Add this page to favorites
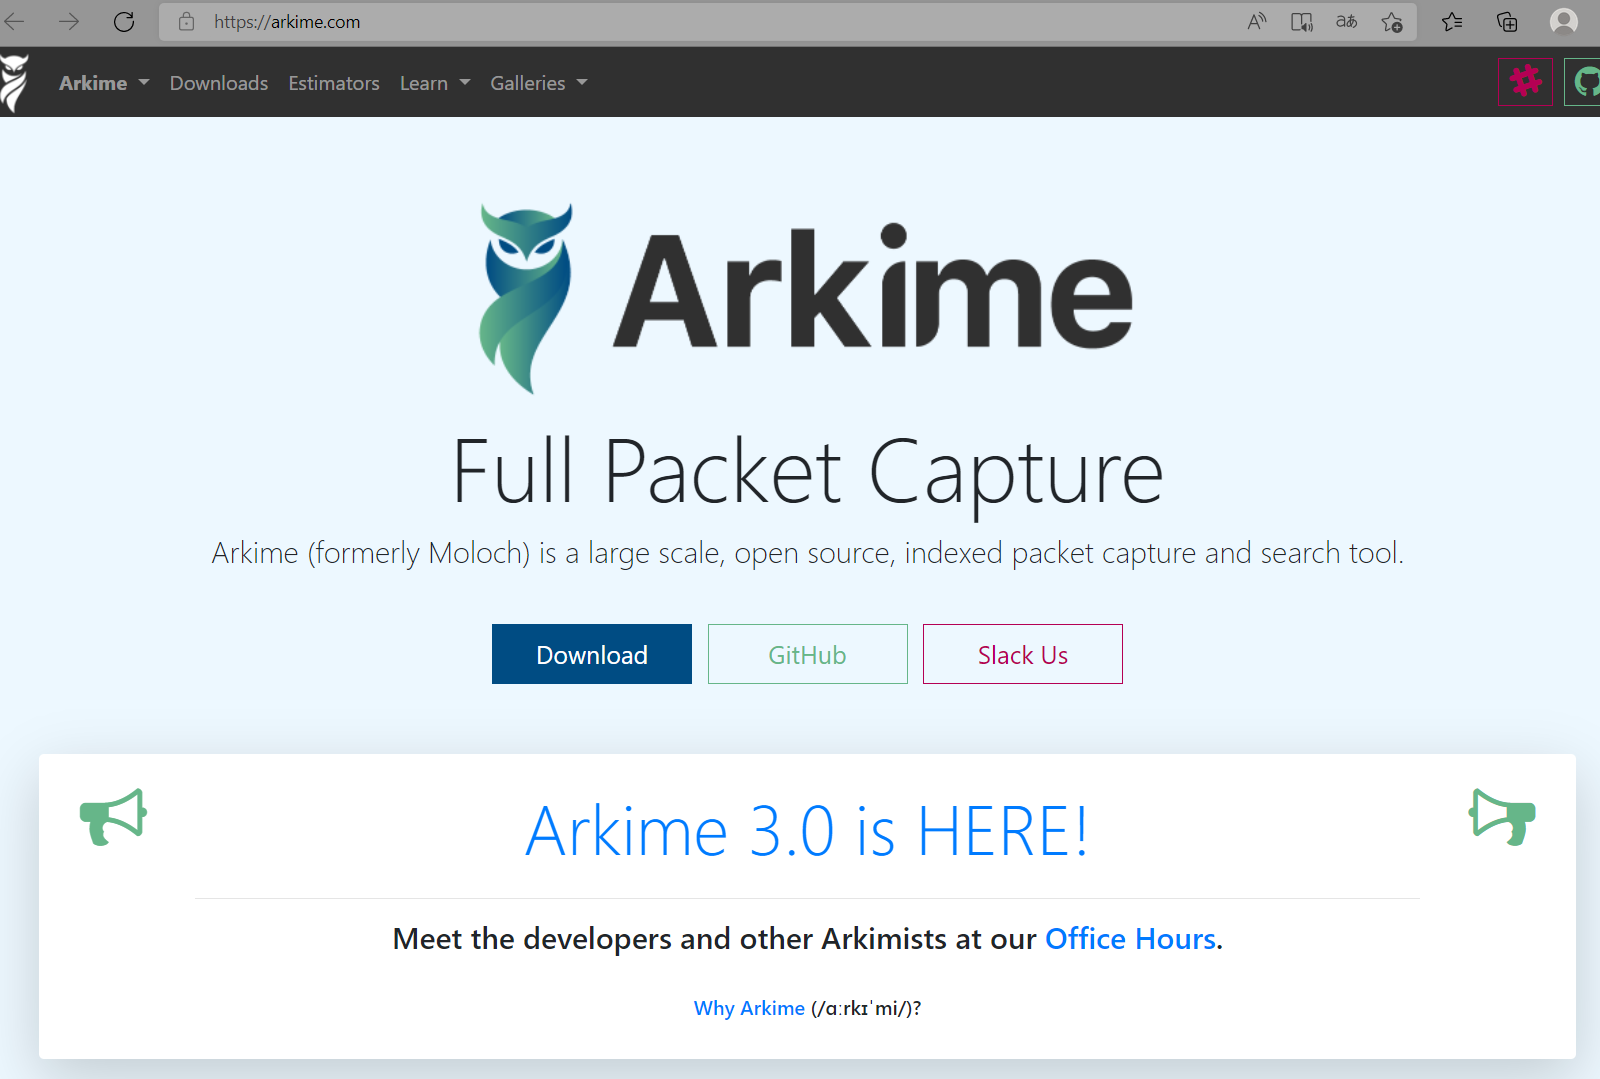Image resolution: width=1600 pixels, height=1079 pixels. (1392, 21)
